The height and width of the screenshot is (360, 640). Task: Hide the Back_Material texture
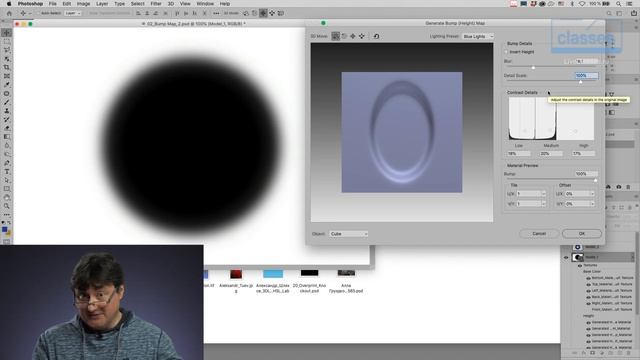pos(588,297)
